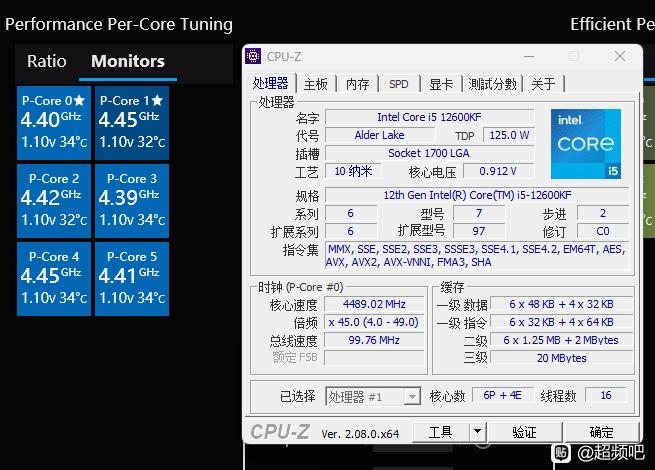655x470 pixels.
Task: Select the P-Core 3 monitor tile
Action: point(132,201)
